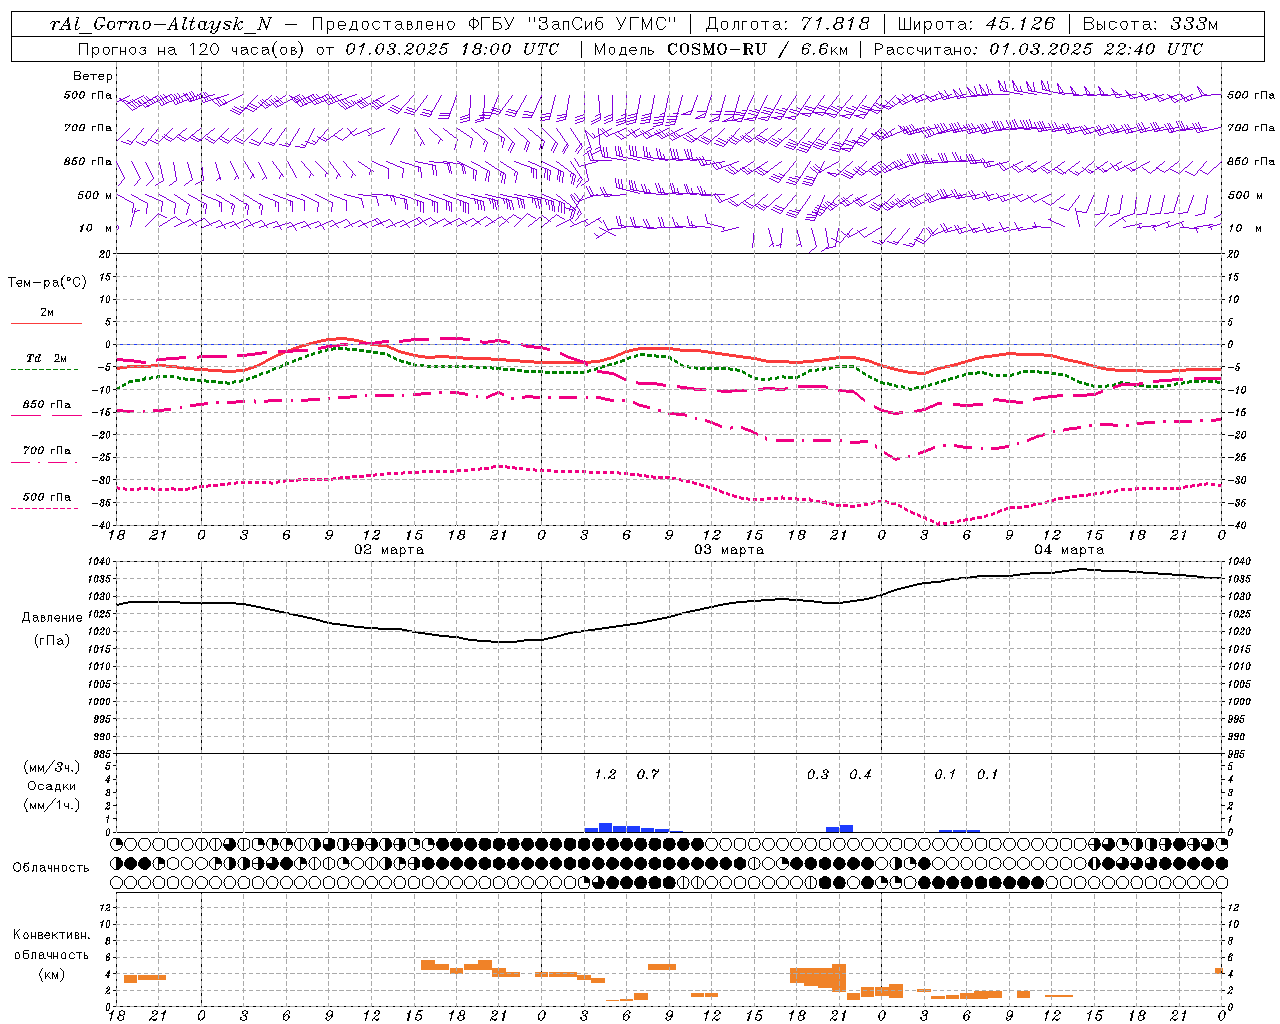Click the 03 марта date label
1280x1024 pixels.
729,550
